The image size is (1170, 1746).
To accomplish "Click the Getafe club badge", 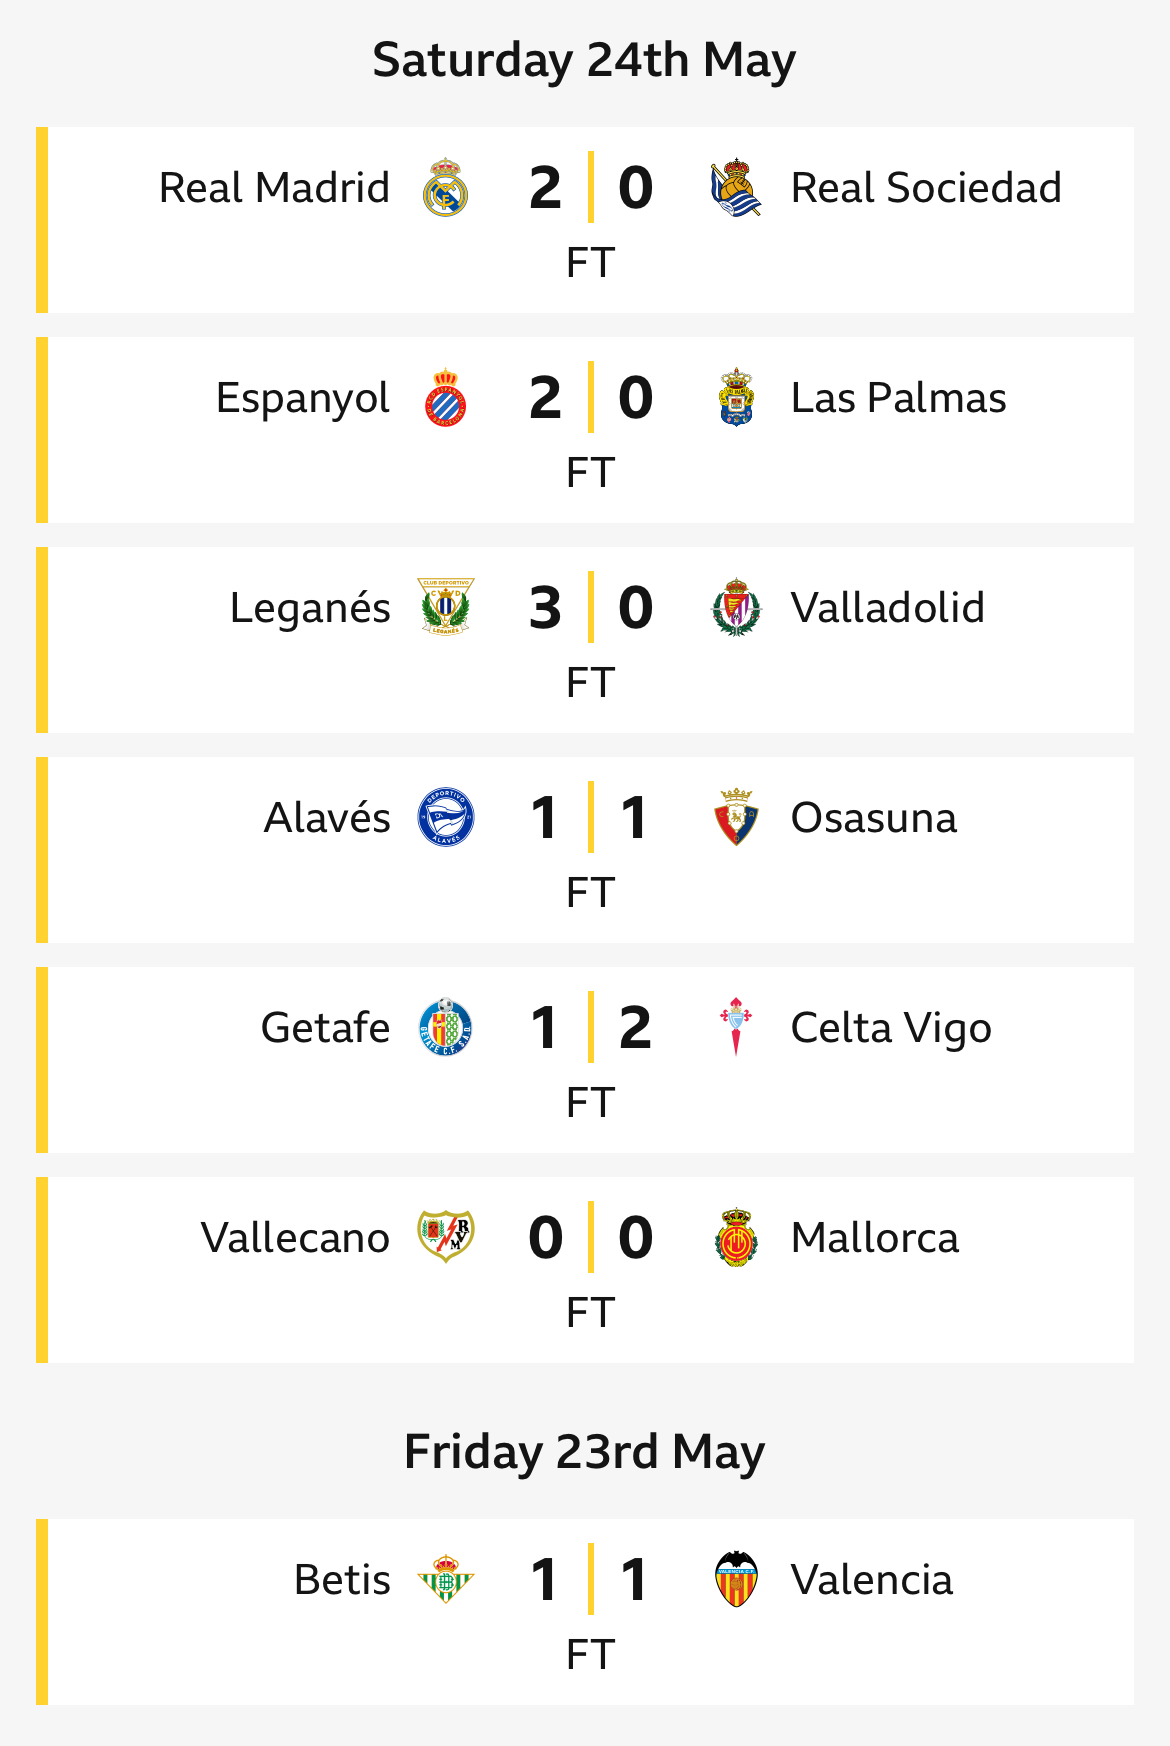I will click(x=445, y=1028).
